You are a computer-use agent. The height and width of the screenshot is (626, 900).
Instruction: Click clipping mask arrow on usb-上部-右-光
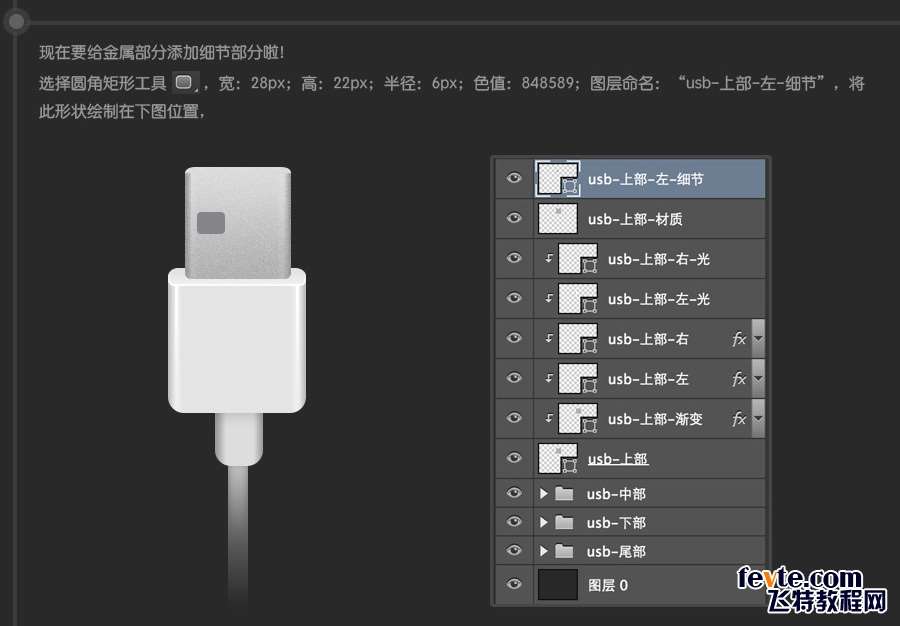[549, 258]
